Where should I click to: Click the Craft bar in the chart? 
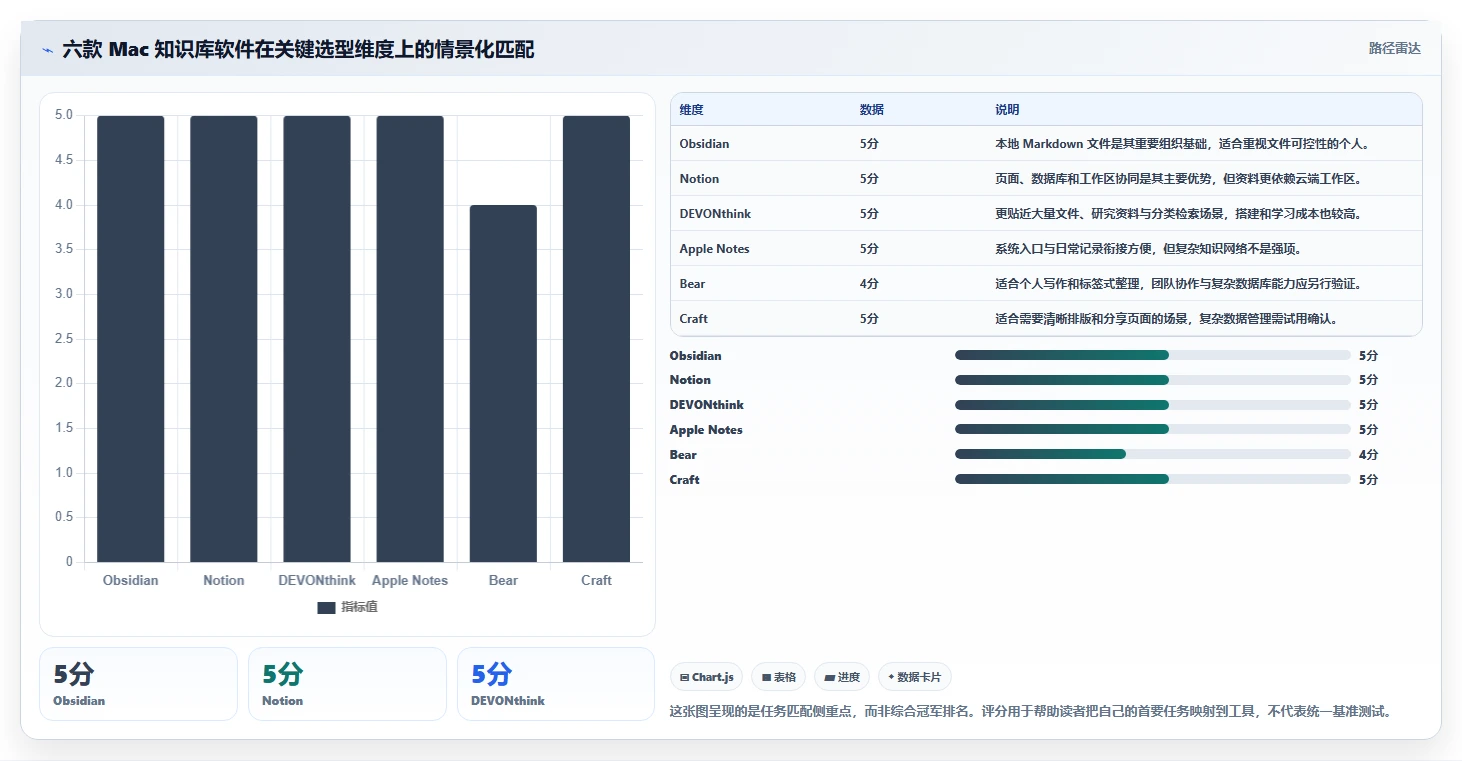point(596,339)
